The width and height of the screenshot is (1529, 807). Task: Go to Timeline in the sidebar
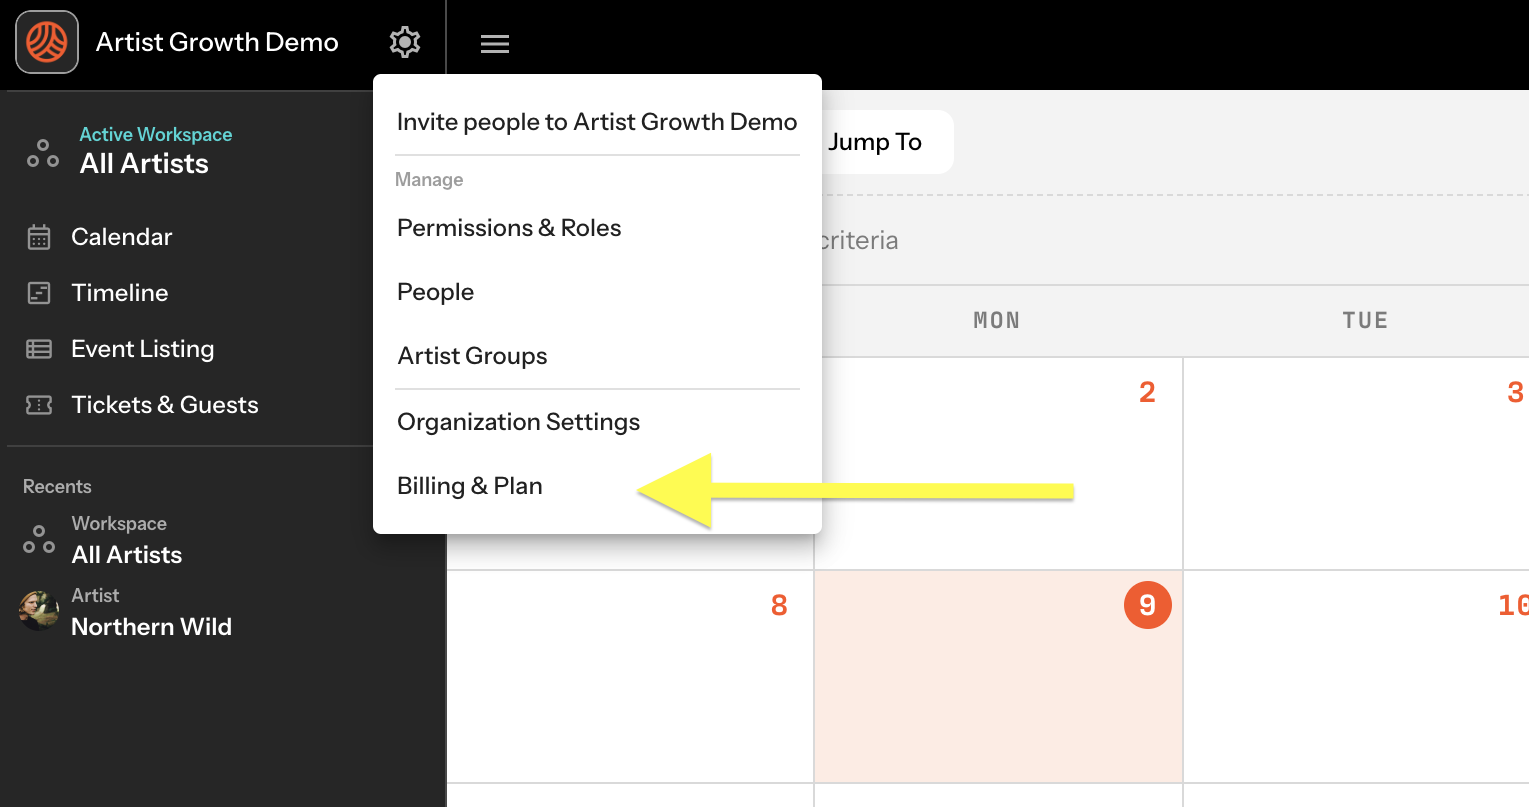tap(120, 293)
